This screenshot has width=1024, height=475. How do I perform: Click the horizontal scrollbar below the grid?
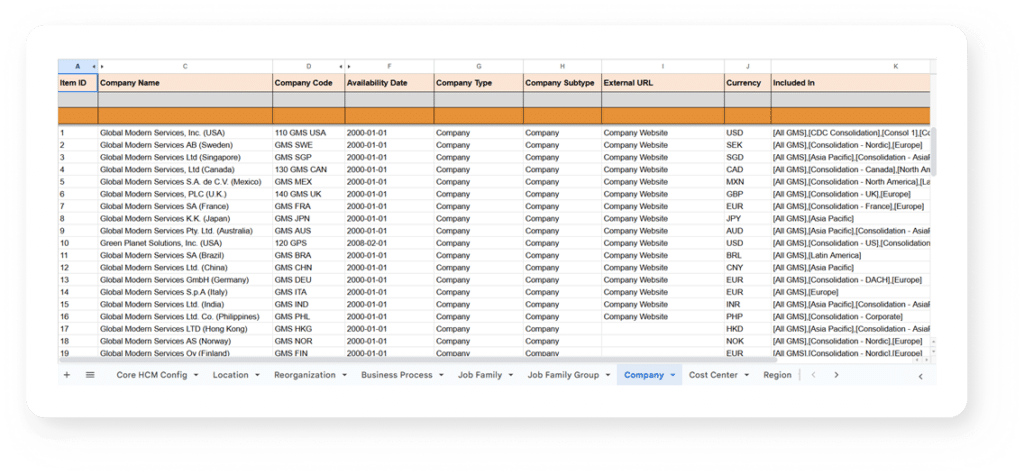418,359
